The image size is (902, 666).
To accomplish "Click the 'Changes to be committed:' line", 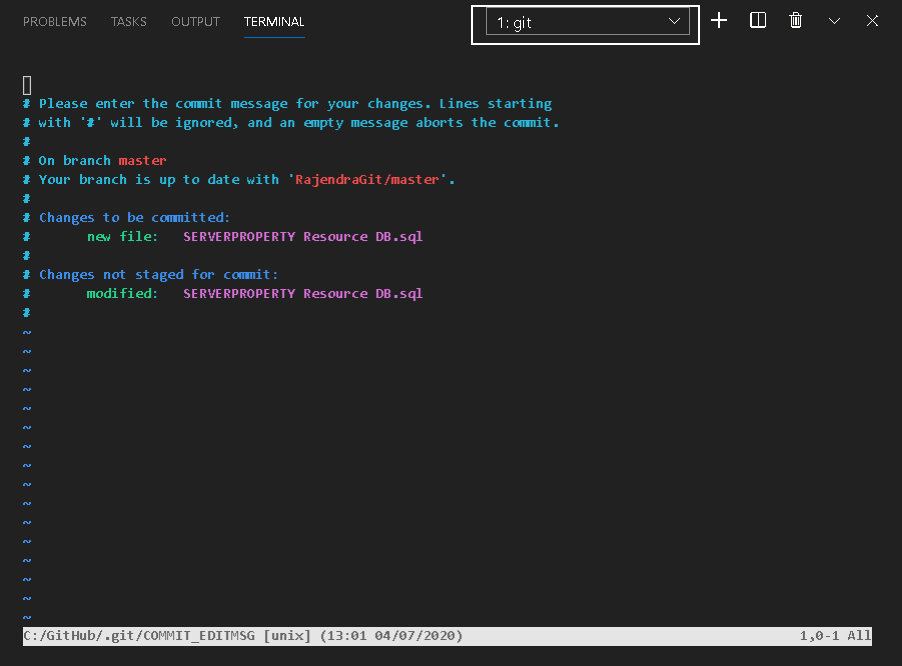I will tap(134, 218).
